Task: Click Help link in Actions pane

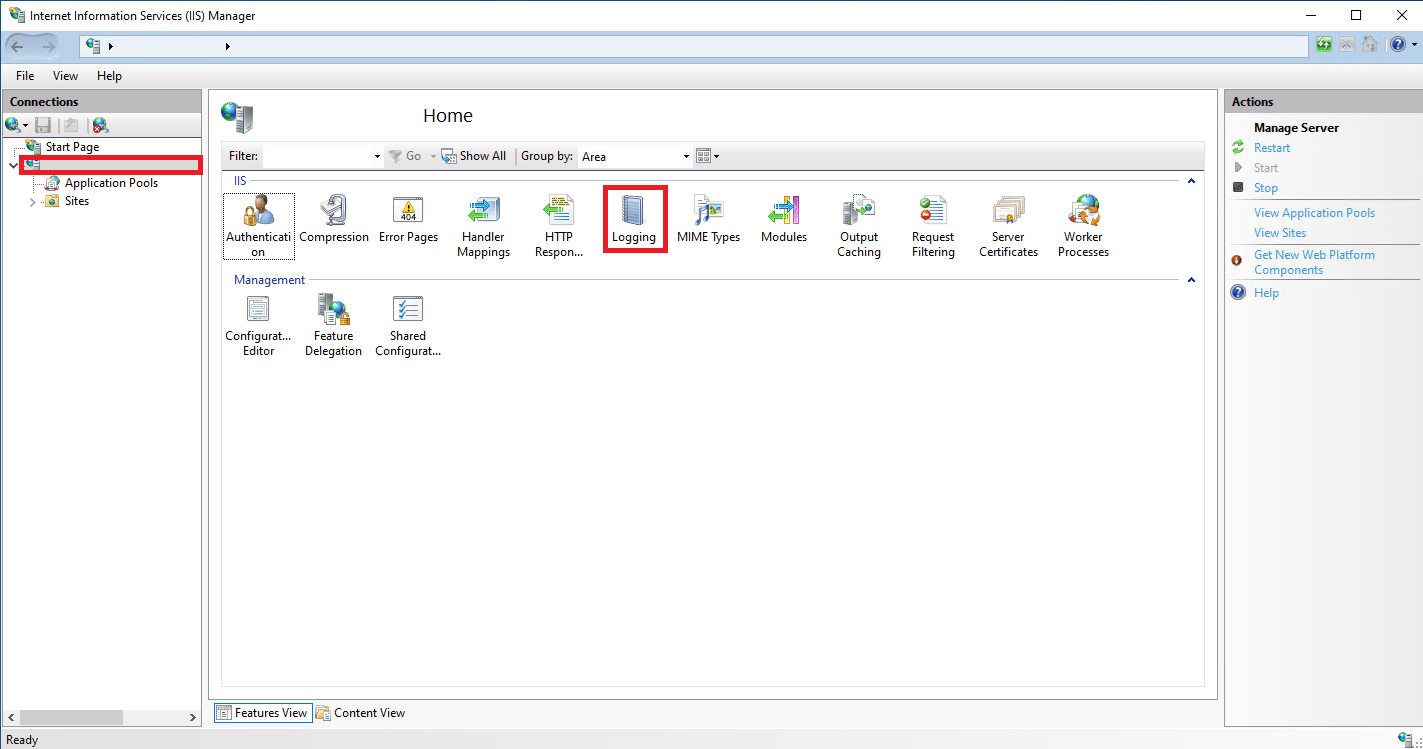Action: (1266, 293)
